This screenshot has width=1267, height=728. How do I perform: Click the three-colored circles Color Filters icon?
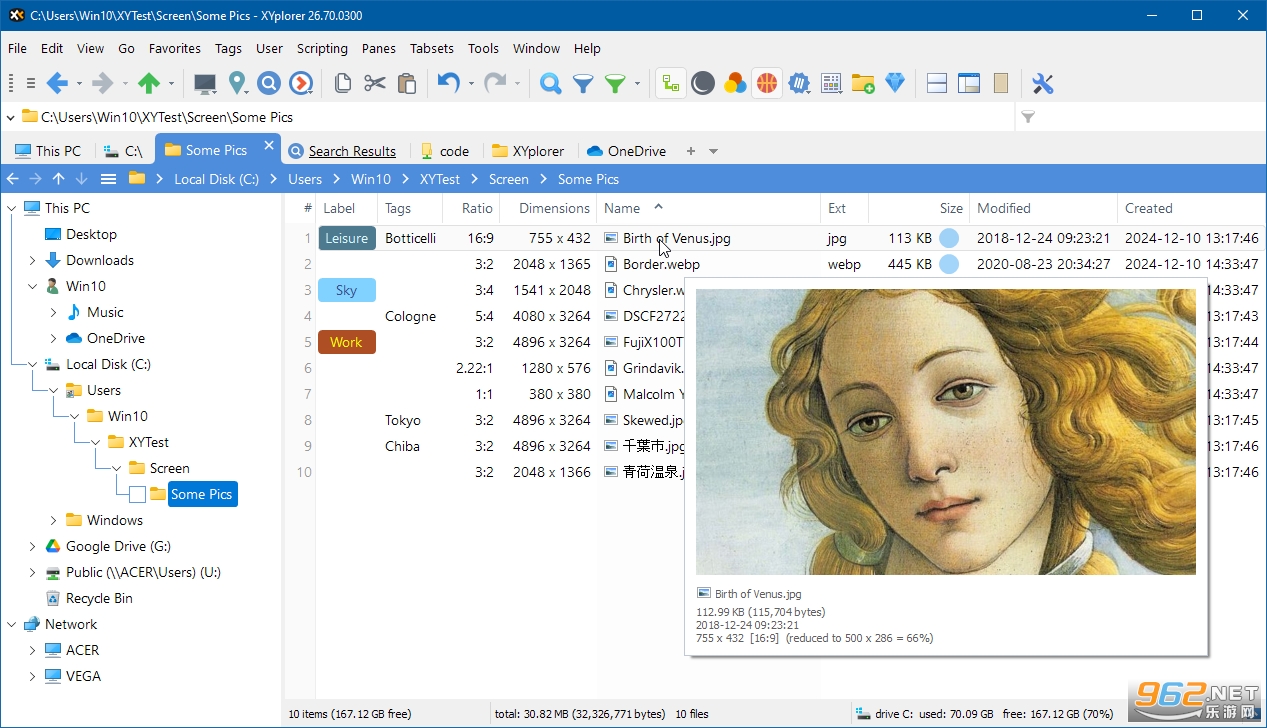(x=735, y=83)
